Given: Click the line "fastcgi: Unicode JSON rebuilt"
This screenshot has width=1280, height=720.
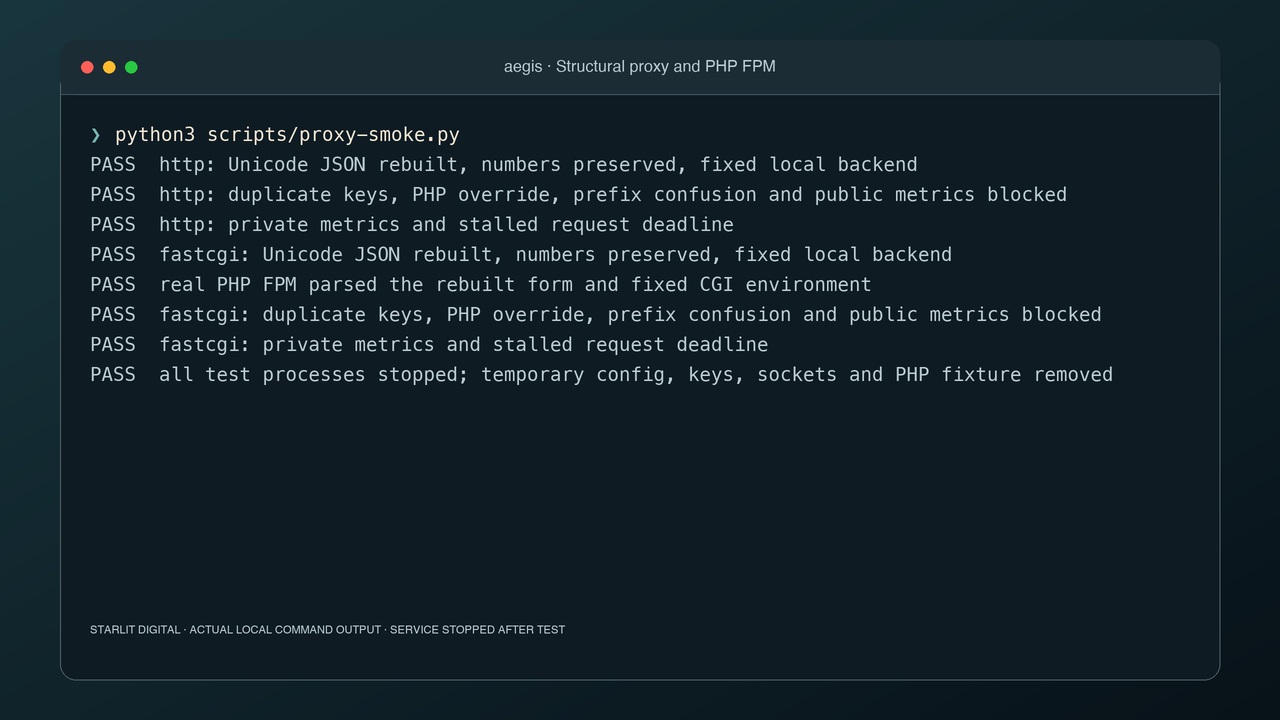Looking at the screenshot, I should (521, 255).
